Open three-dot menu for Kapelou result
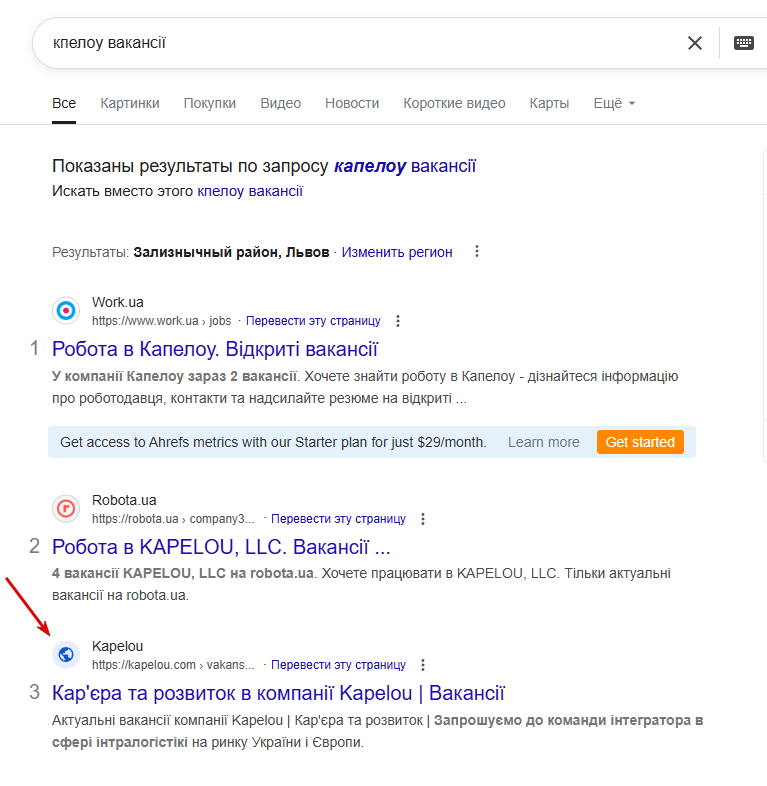Viewport: 767px width, 786px height. pyautogui.click(x=423, y=665)
